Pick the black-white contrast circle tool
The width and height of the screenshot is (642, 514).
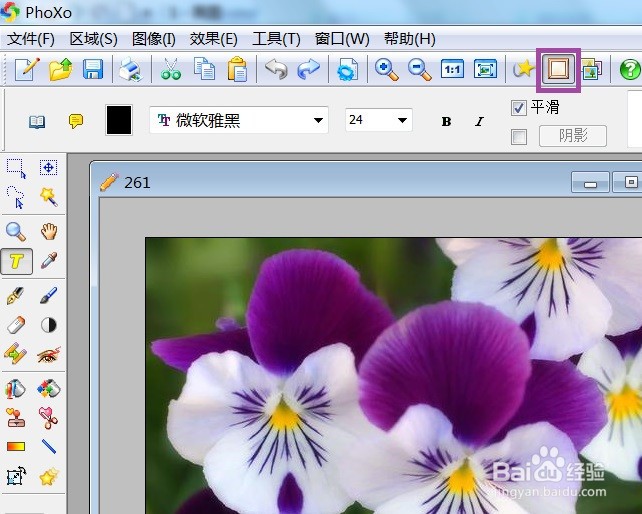tap(48, 325)
